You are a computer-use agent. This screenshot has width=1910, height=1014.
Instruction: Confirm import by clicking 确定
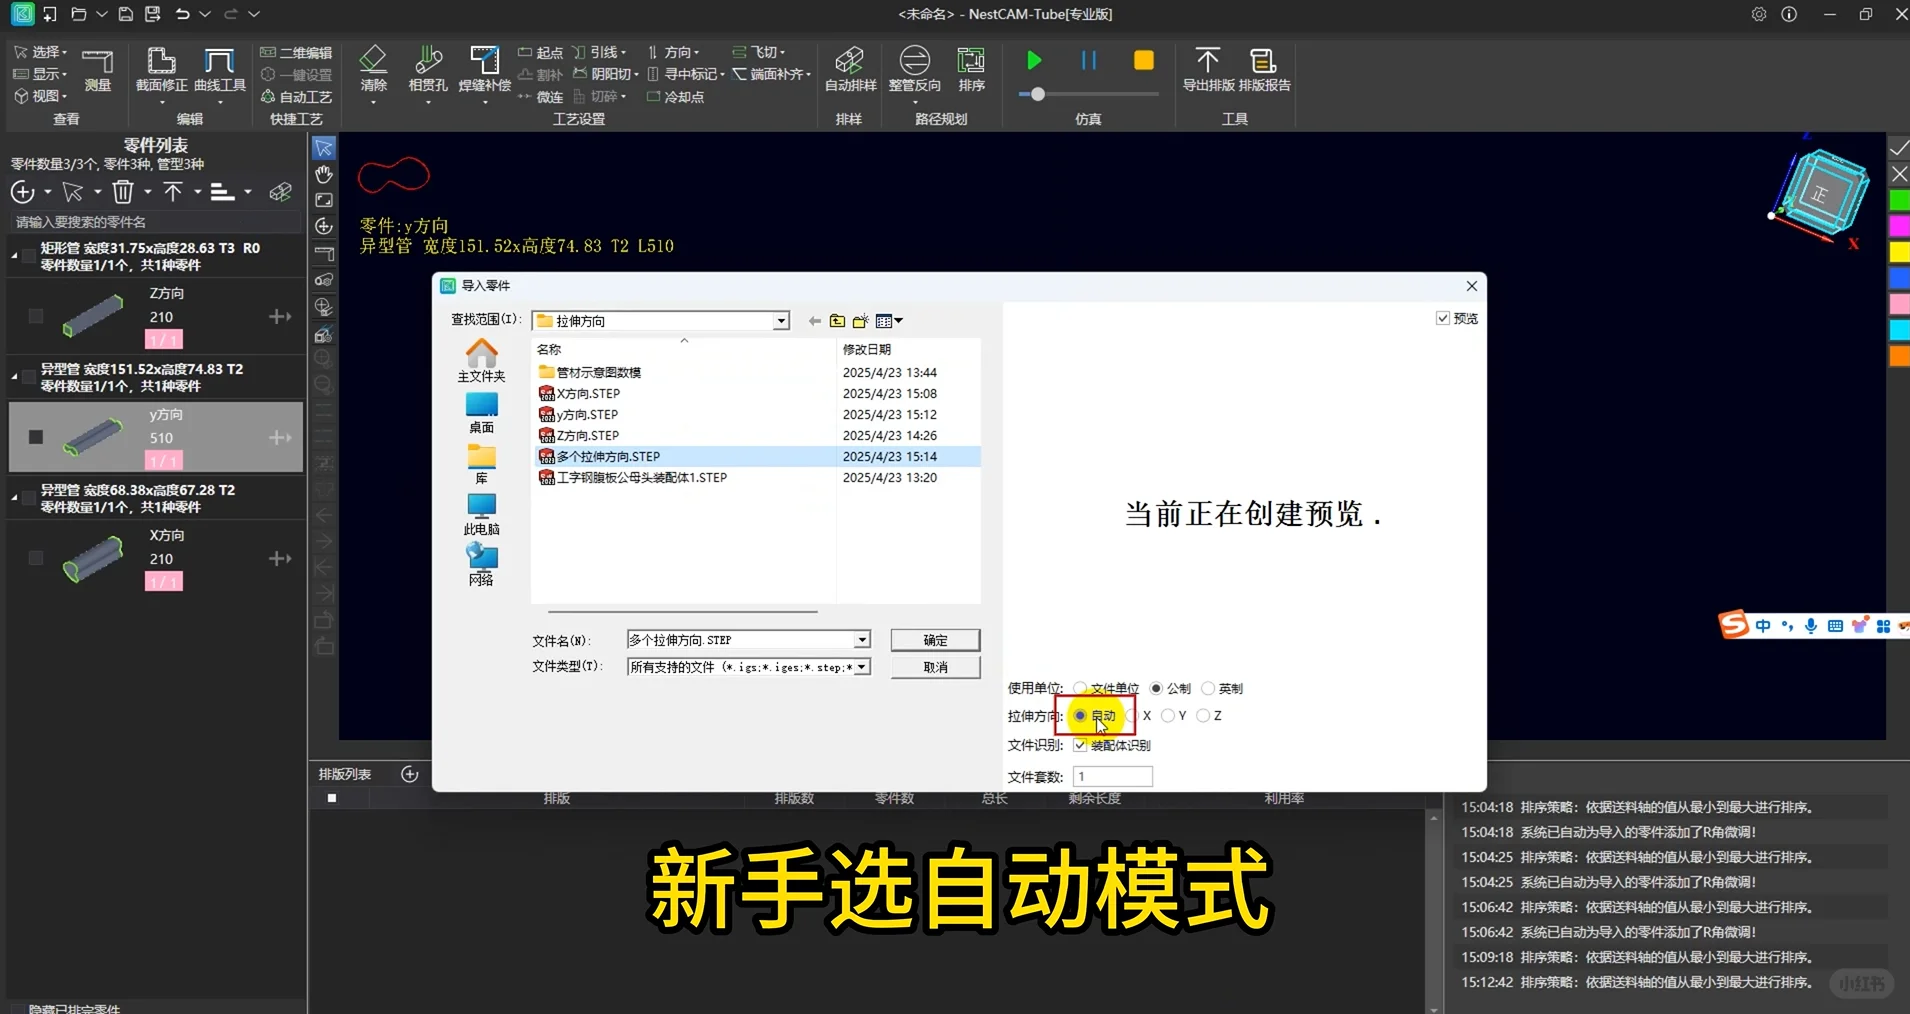[933, 640]
